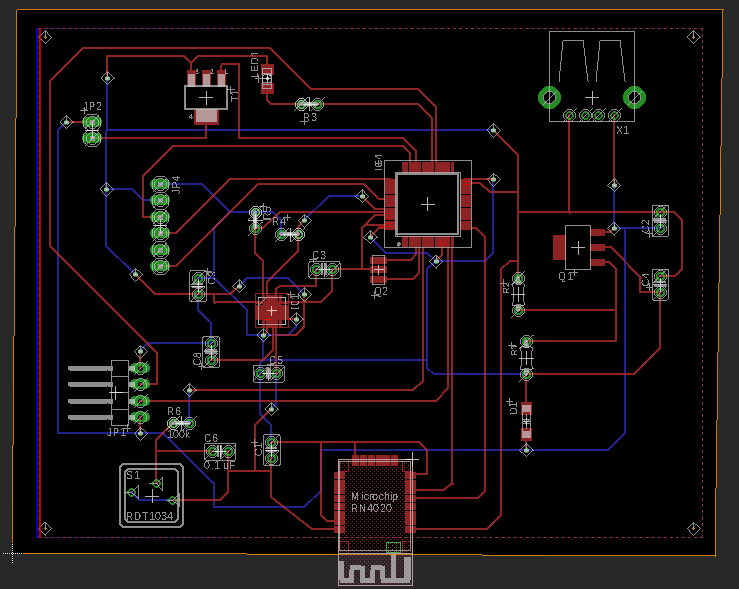Select the RN4020 antenna trace at bottom
This screenshot has width=739, height=589.
[x=376, y=570]
